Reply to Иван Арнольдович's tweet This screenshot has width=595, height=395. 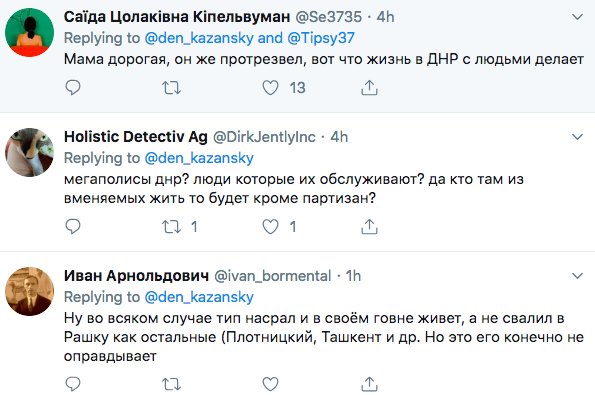point(73,384)
